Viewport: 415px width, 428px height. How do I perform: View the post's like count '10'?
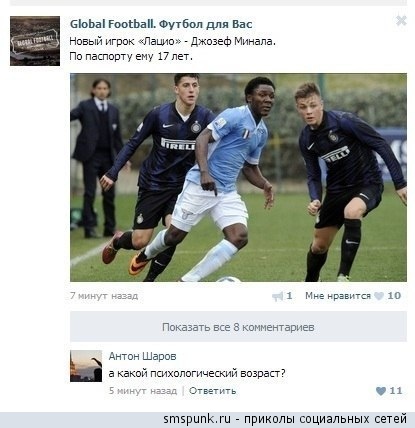[x=394, y=296]
